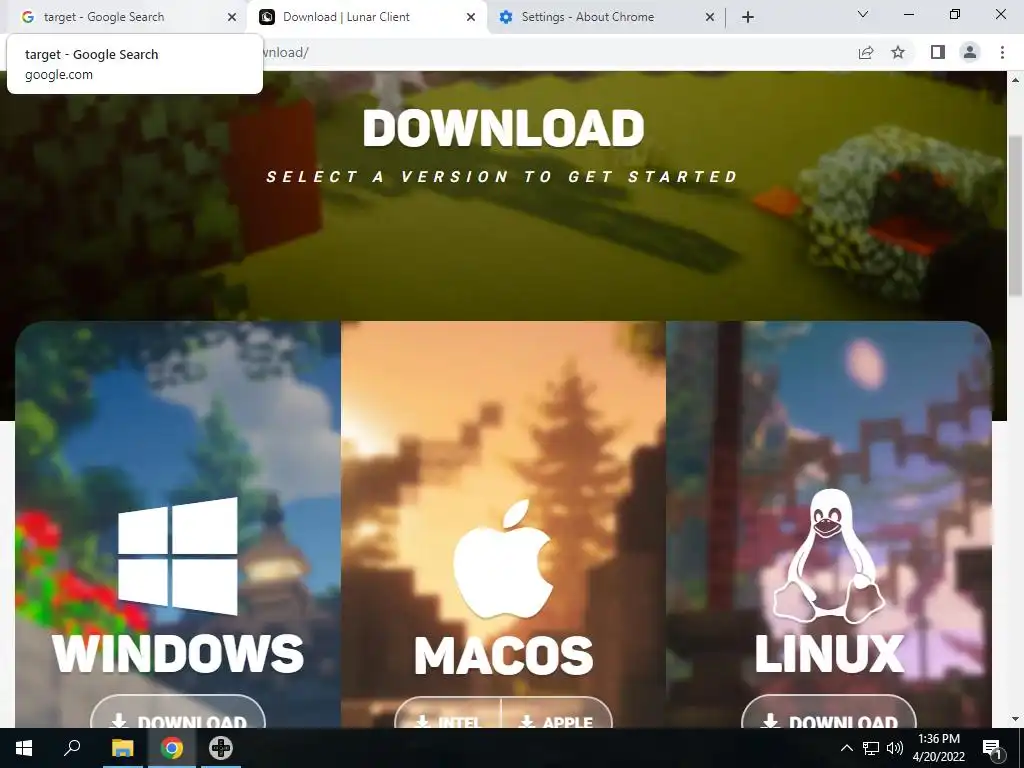1024x768 pixels.
Task: Click the macOS Intel download button
Action: 447,713
